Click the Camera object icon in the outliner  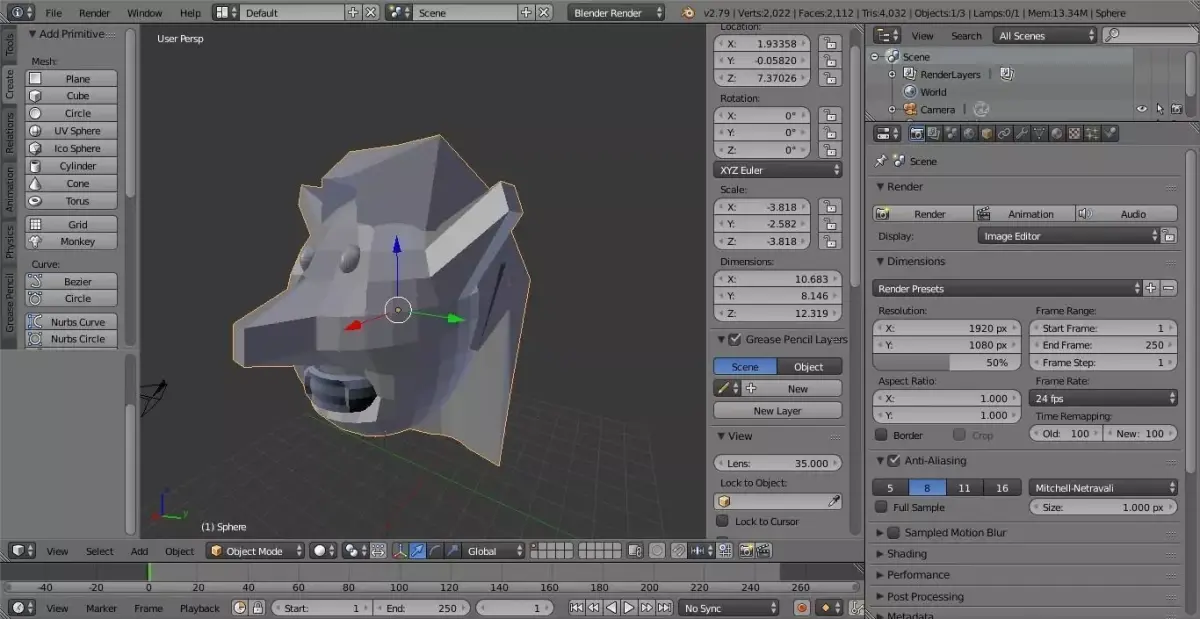tap(910, 109)
